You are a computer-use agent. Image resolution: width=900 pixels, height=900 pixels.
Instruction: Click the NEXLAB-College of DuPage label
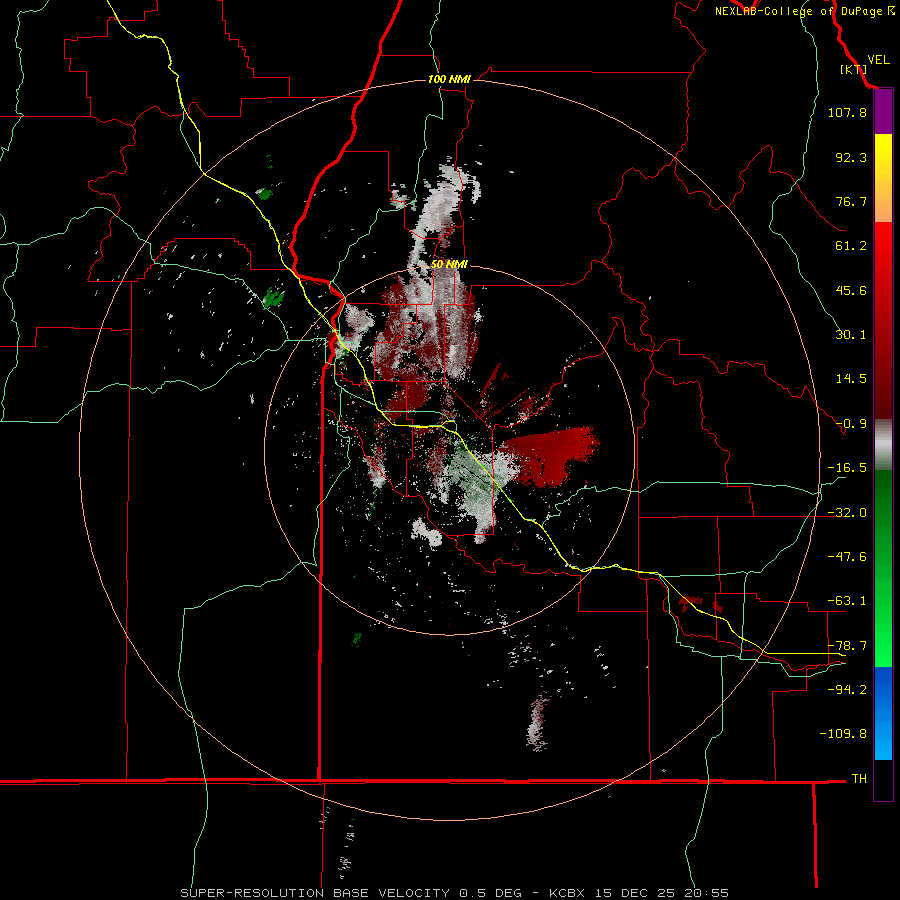coord(798,11)
